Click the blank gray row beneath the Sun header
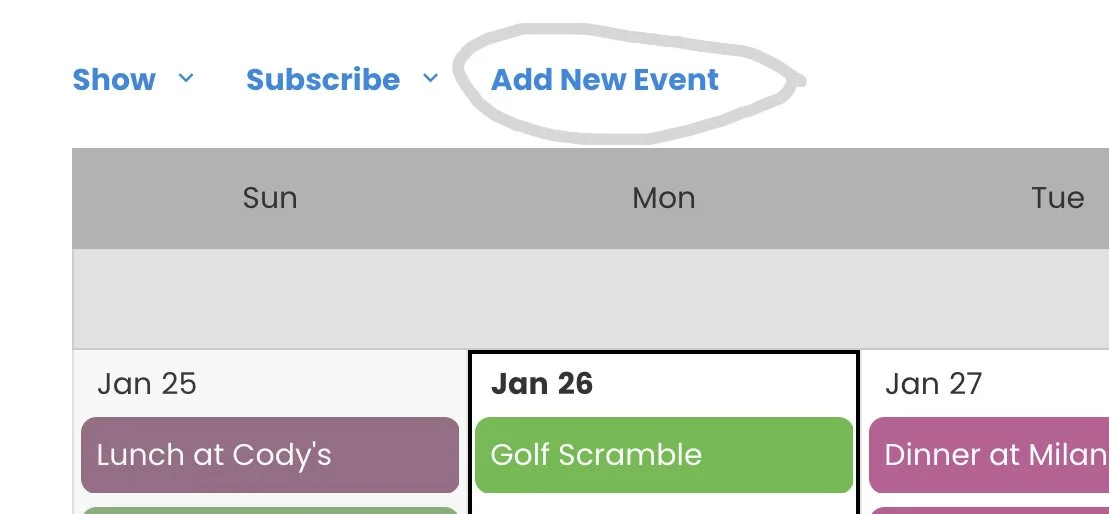Screen dimensions: 1109x514 [270, 298]
